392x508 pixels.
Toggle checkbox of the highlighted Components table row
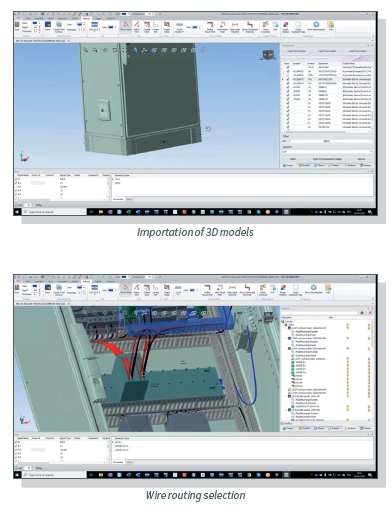[x=288, y=79]
